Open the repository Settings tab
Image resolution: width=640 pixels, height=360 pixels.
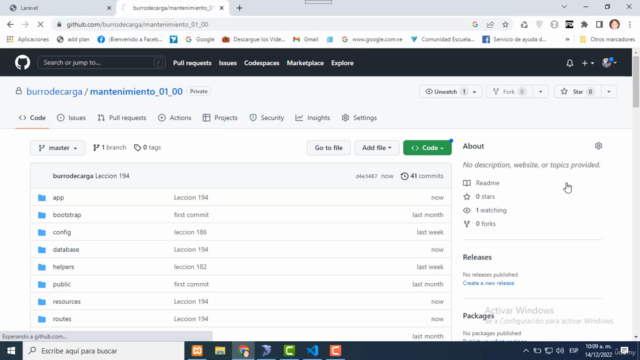click(x=359, y=118)
